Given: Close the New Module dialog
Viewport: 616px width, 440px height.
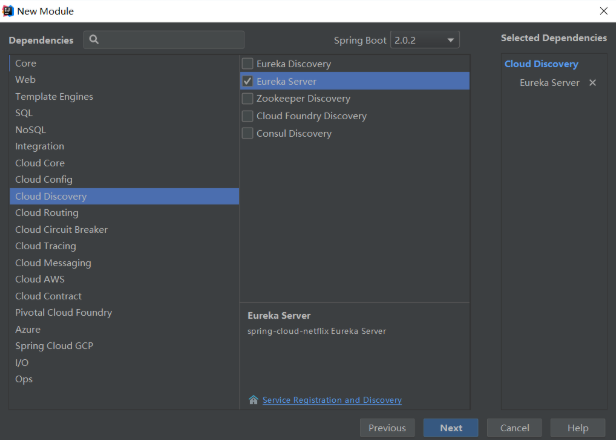Looking at the screenshot, I should pos(600,10).
